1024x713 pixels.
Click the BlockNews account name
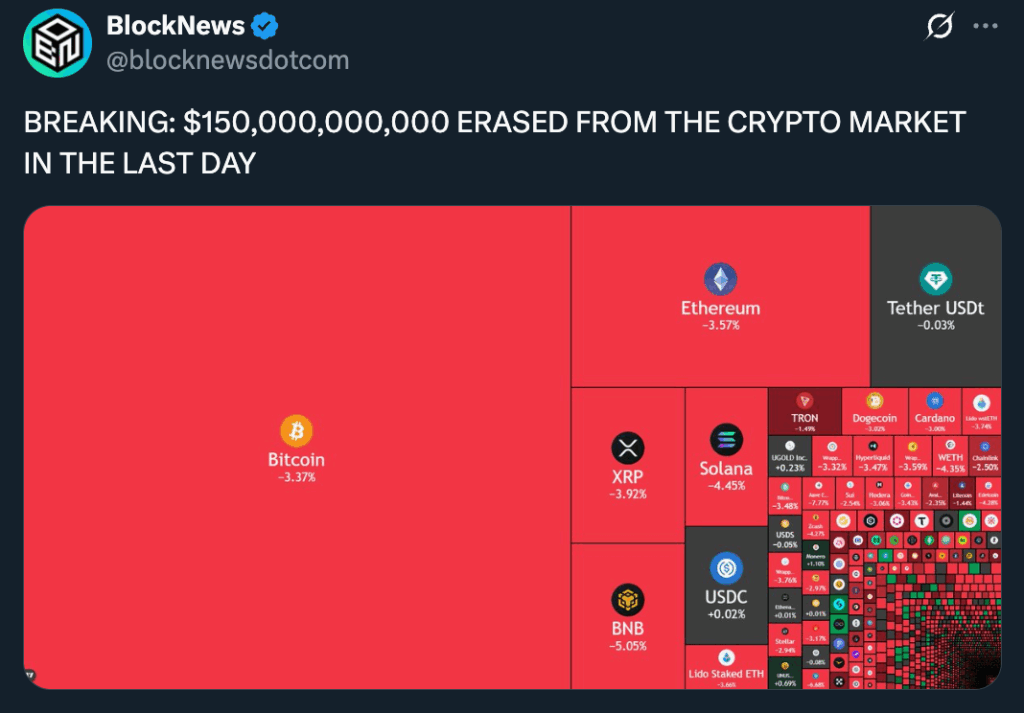pyautogui.click(x=175, y=26)
